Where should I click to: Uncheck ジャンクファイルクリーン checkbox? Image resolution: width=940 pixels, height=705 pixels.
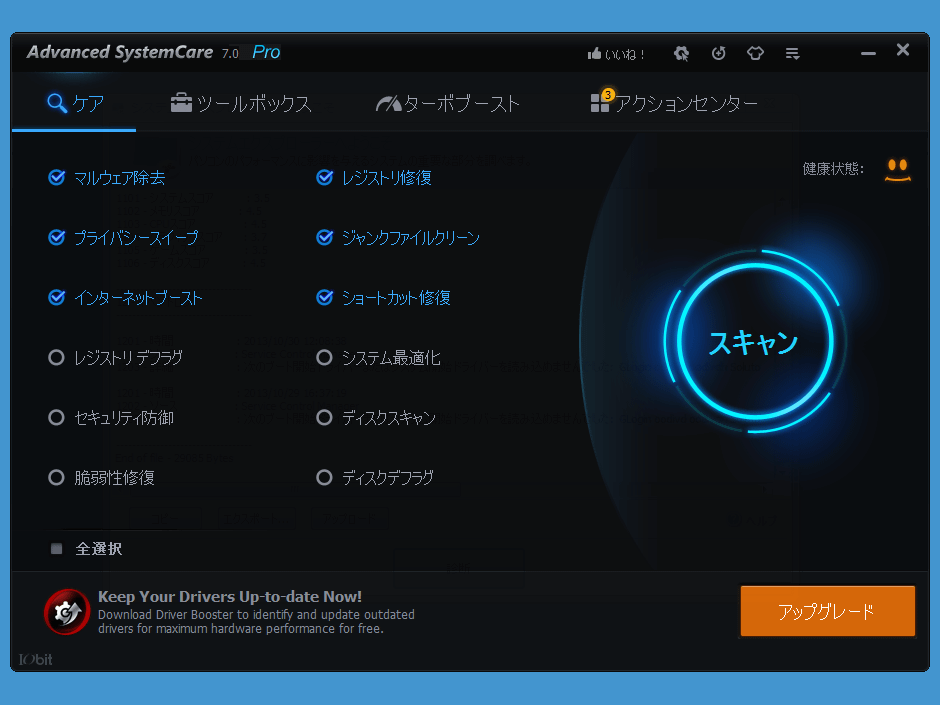click(324, 237)
